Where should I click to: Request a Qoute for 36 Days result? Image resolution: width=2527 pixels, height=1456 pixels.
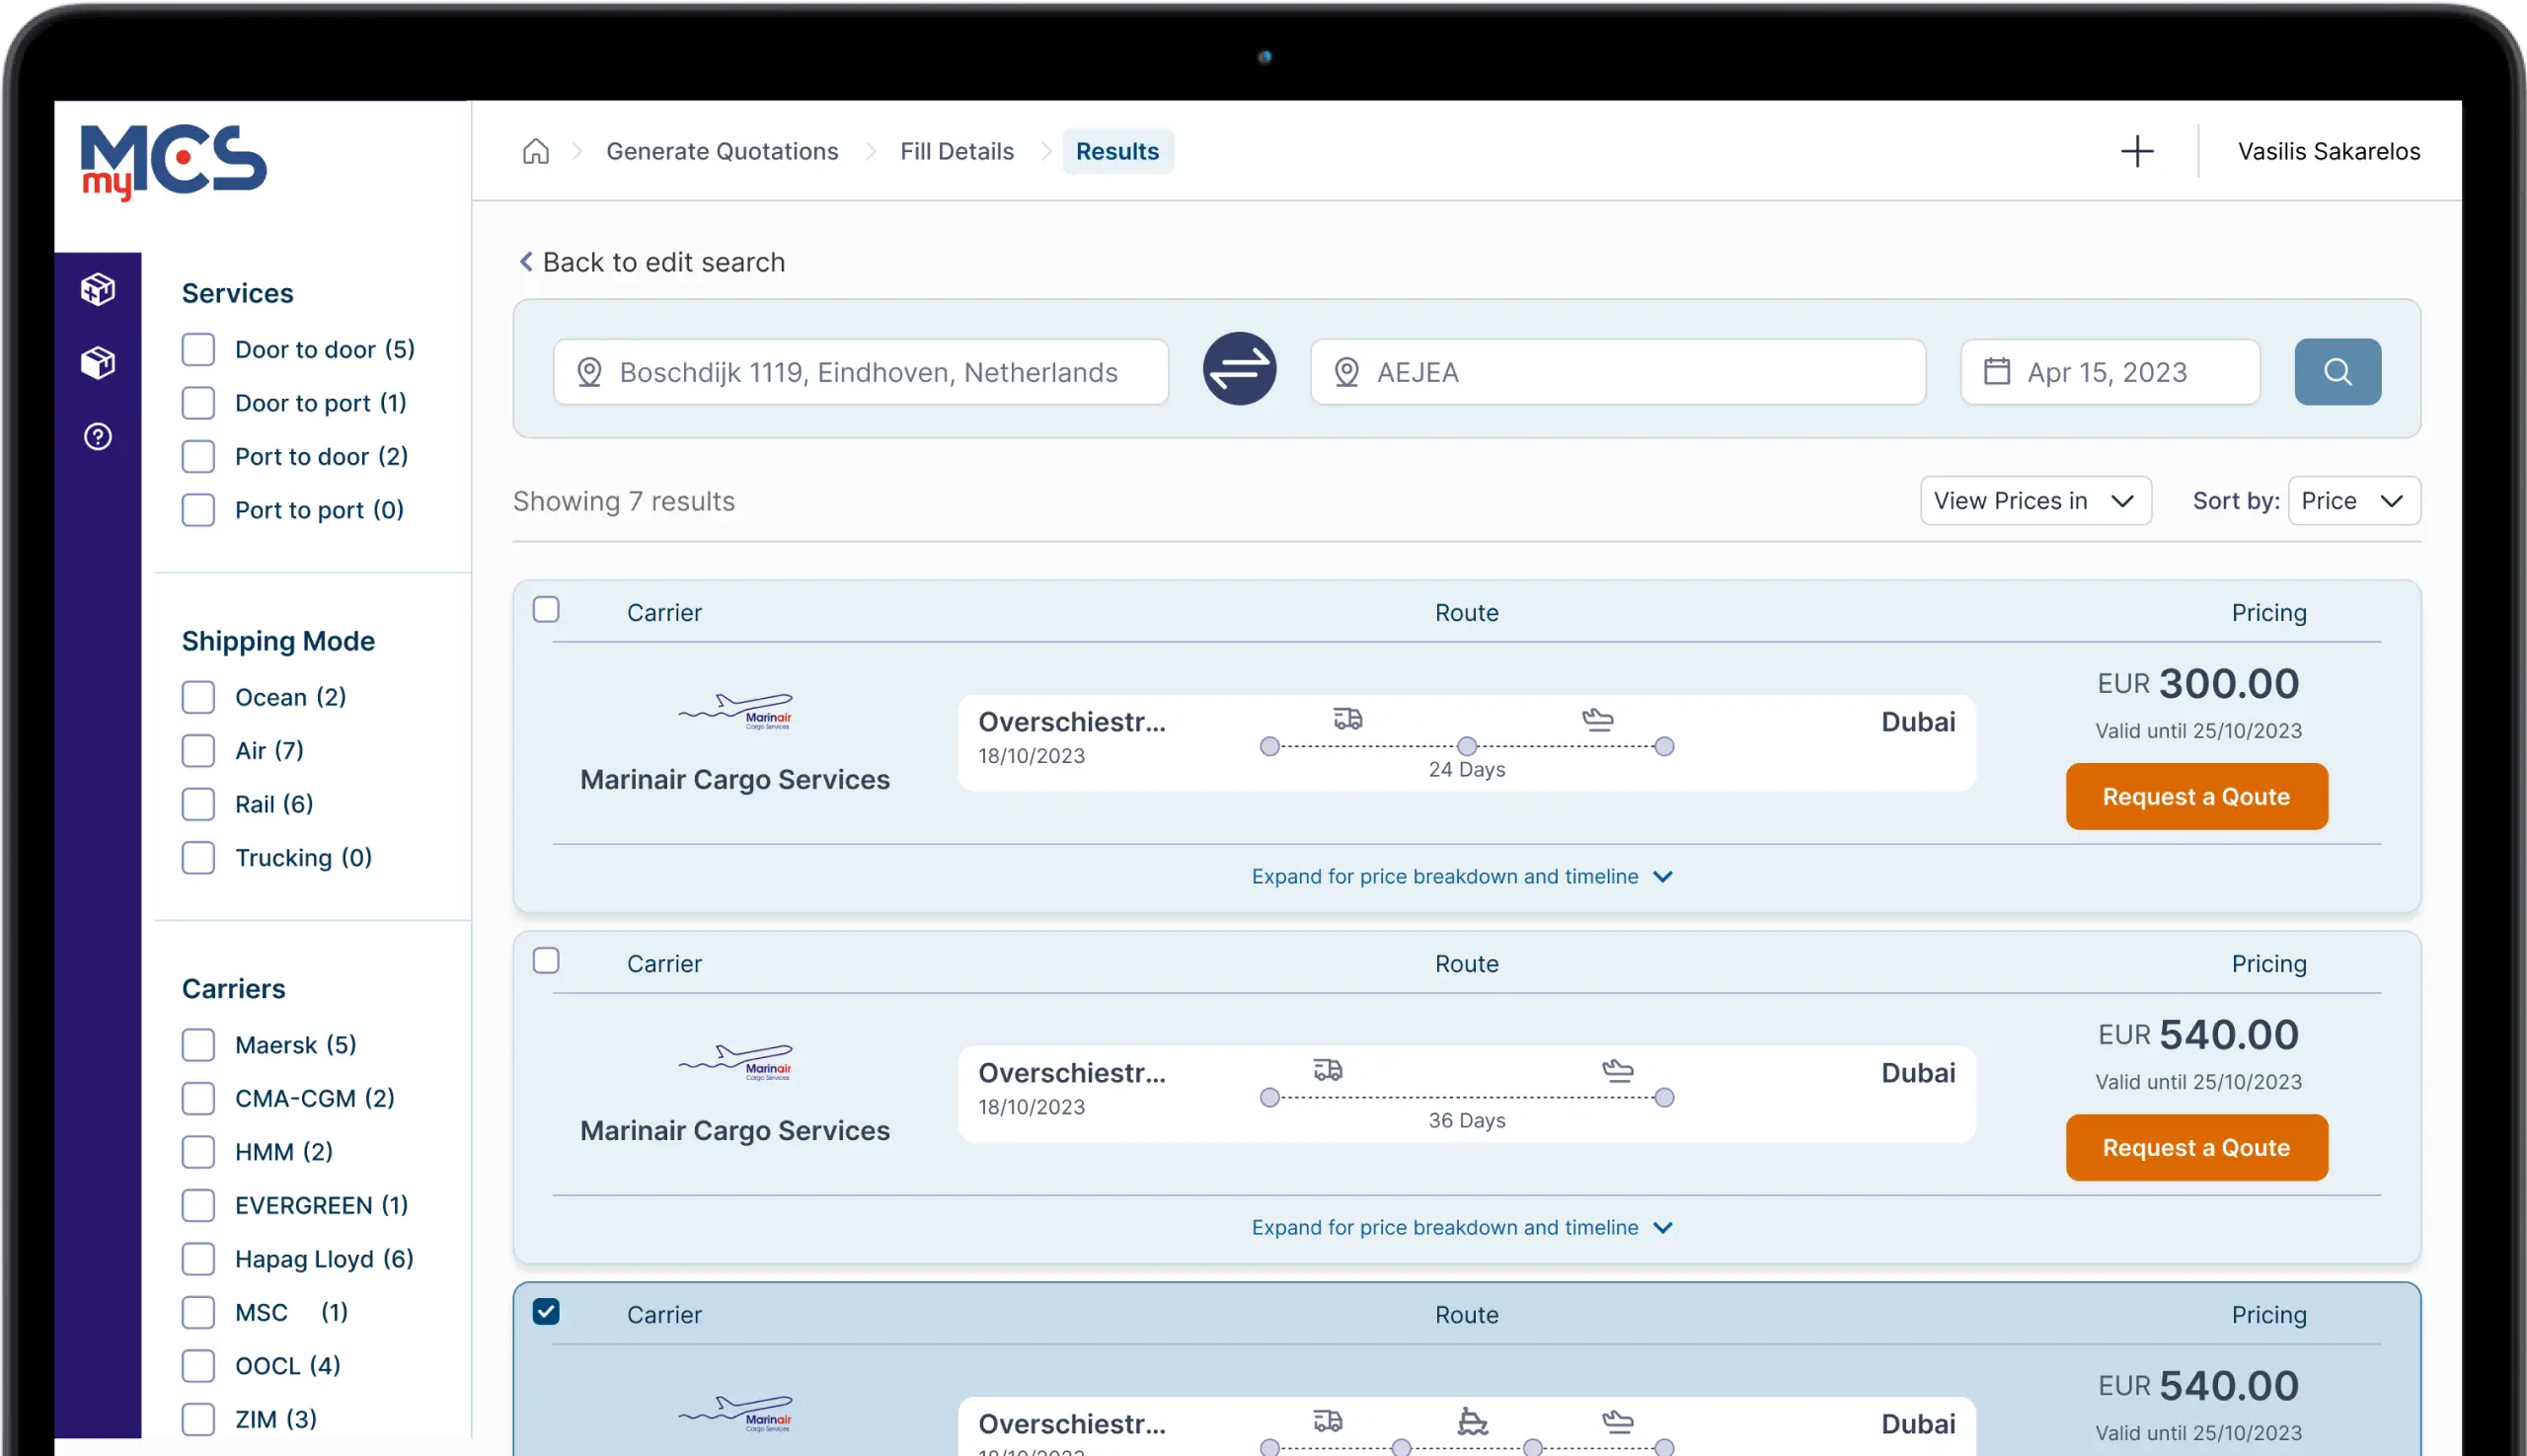point(2196,1147)
